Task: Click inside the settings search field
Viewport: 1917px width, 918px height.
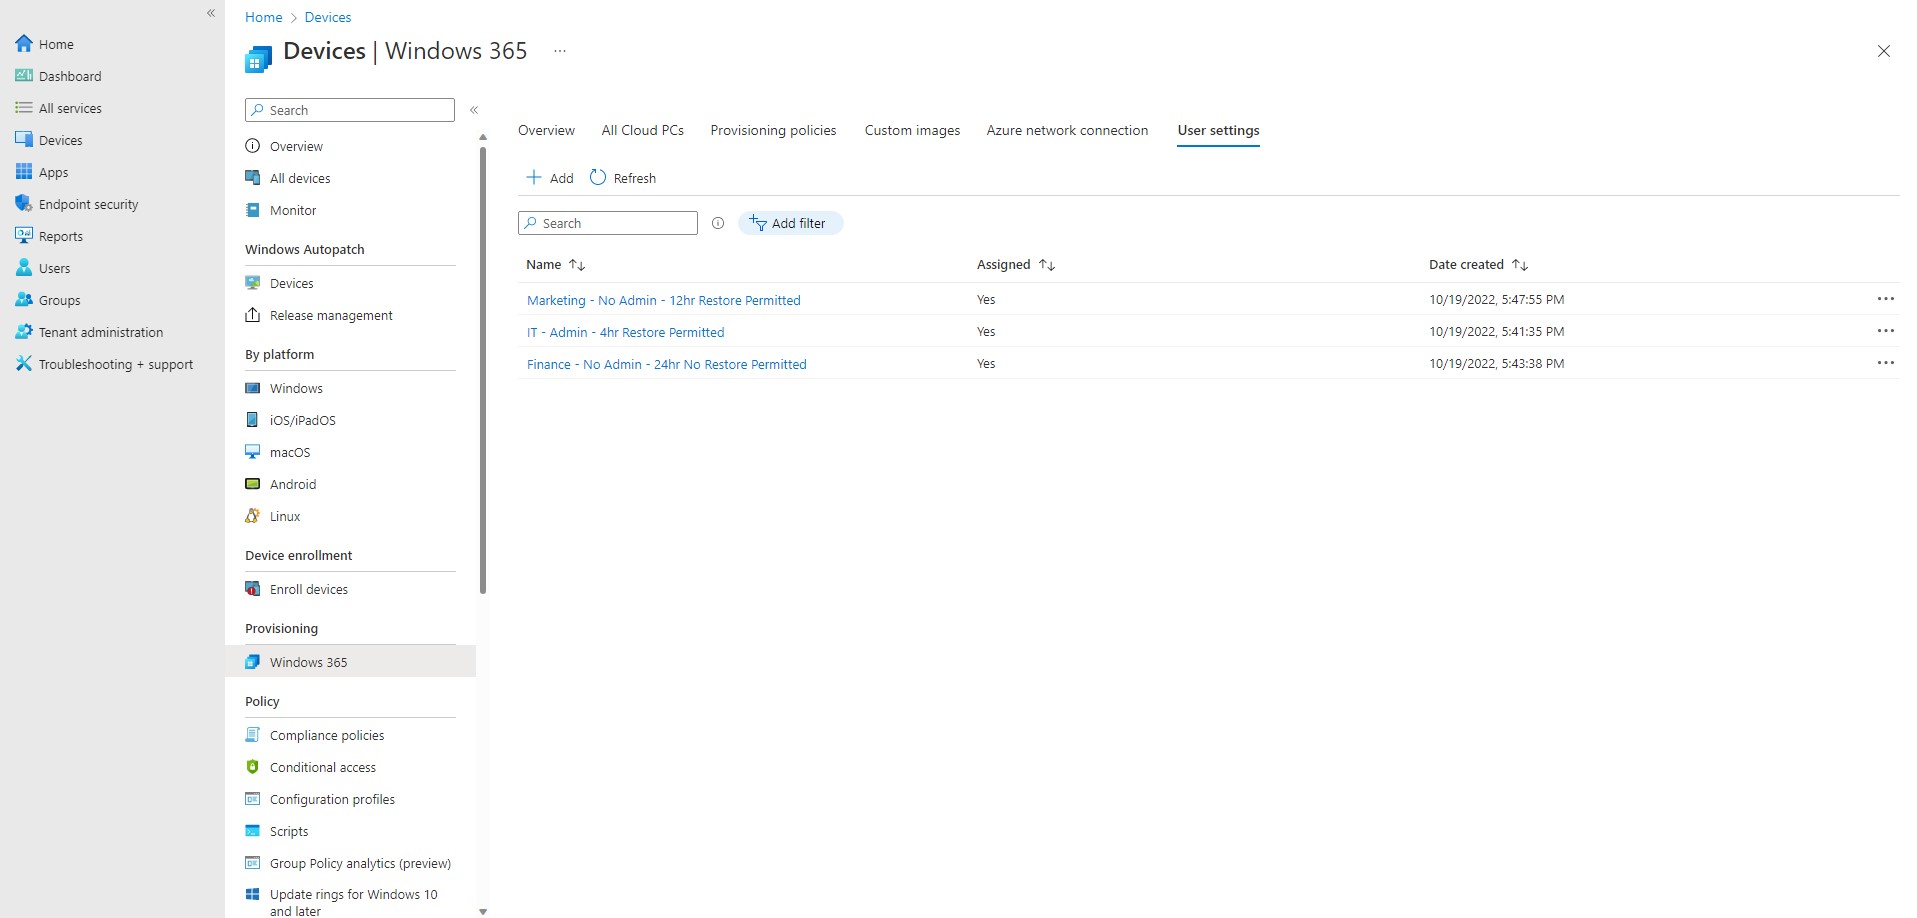Action: [607, 223]
